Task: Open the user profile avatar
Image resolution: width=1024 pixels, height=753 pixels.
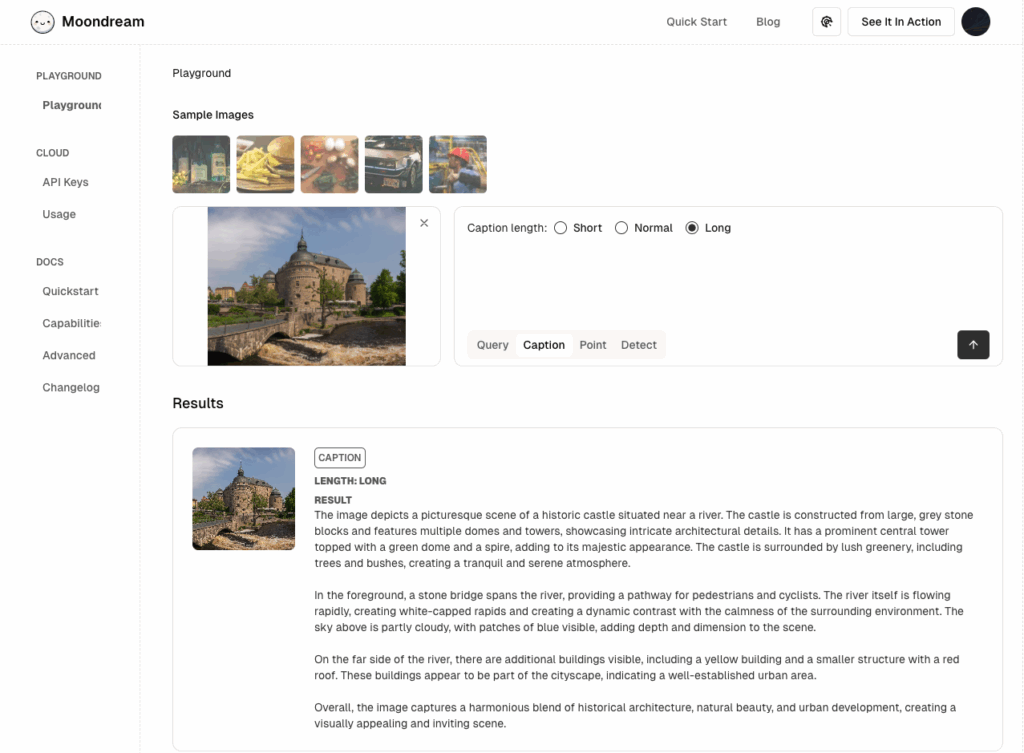Action: [x=975, y=22]
